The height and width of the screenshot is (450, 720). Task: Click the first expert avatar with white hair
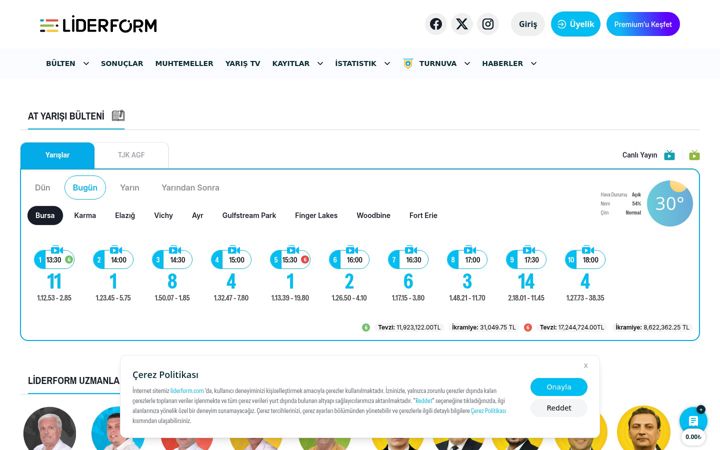pos(50,429)
